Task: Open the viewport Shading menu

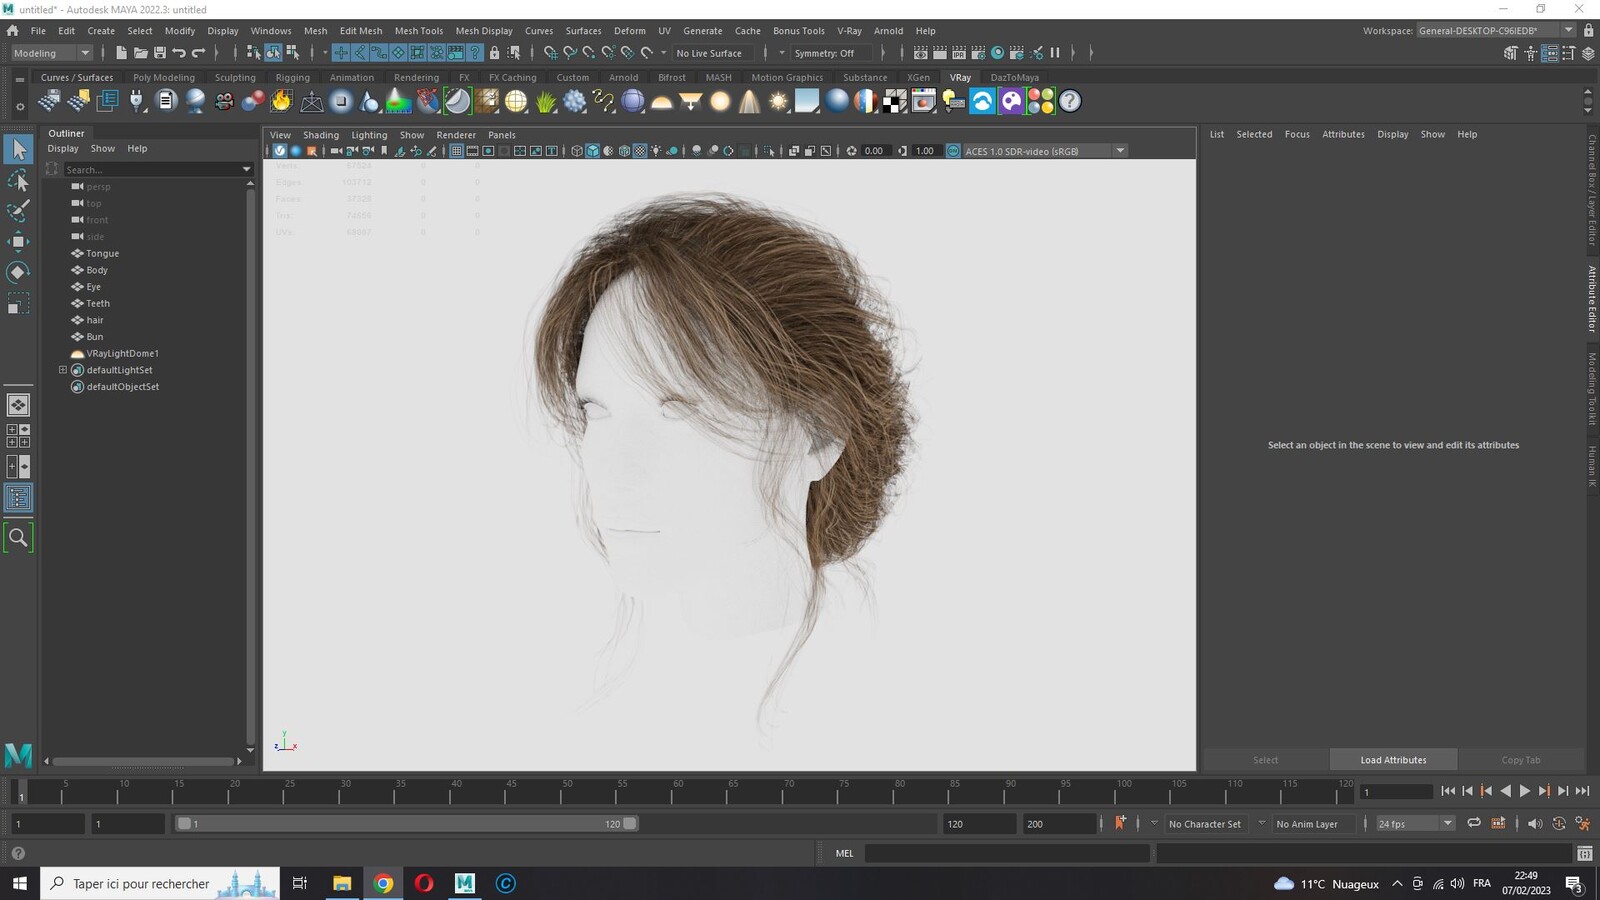Action: click(321, 135)
